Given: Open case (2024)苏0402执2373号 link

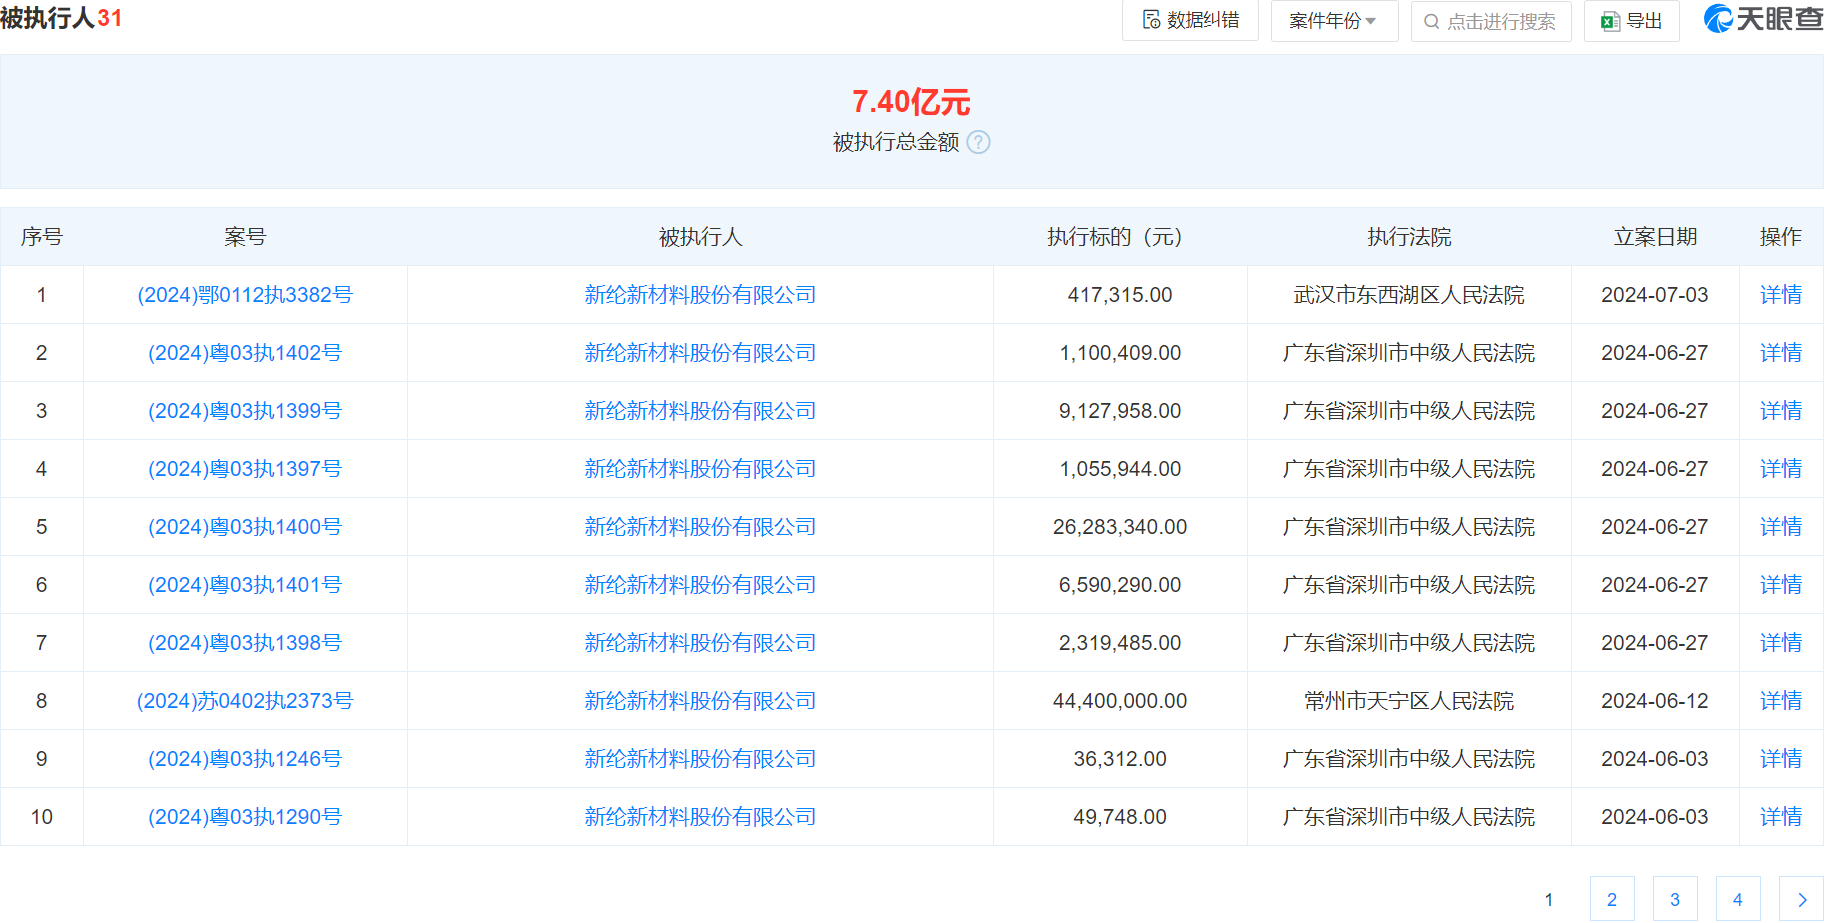Looking at the screenshot, I should tap(245, 701).
